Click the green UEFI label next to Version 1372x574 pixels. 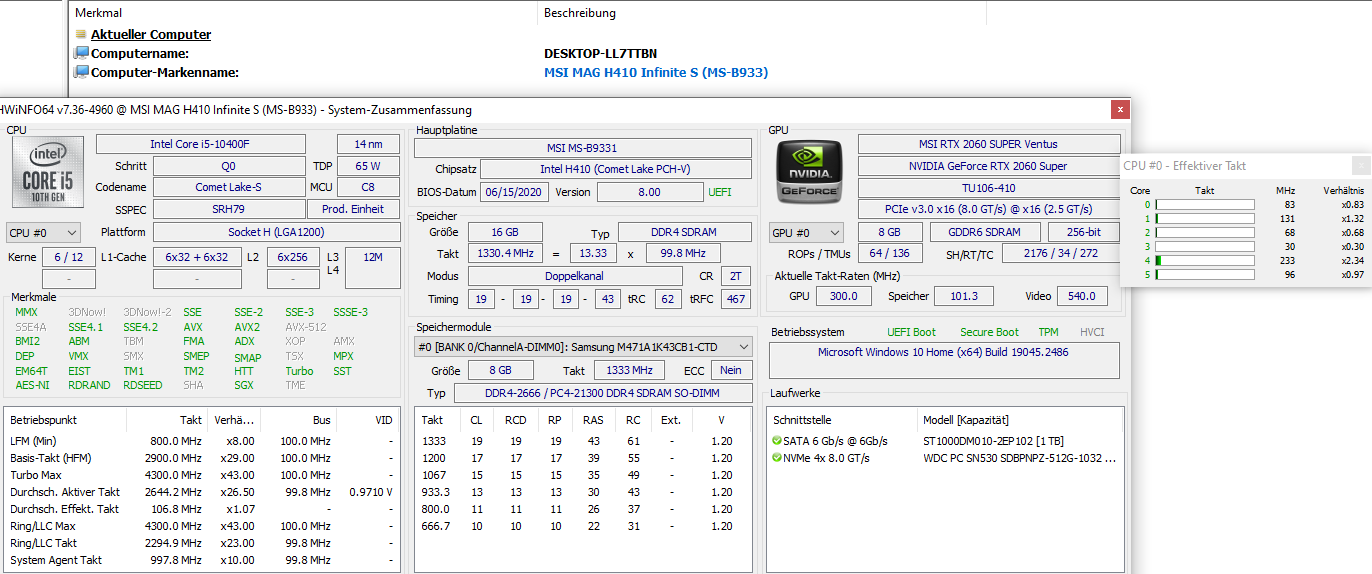click(x=720, y=192)
